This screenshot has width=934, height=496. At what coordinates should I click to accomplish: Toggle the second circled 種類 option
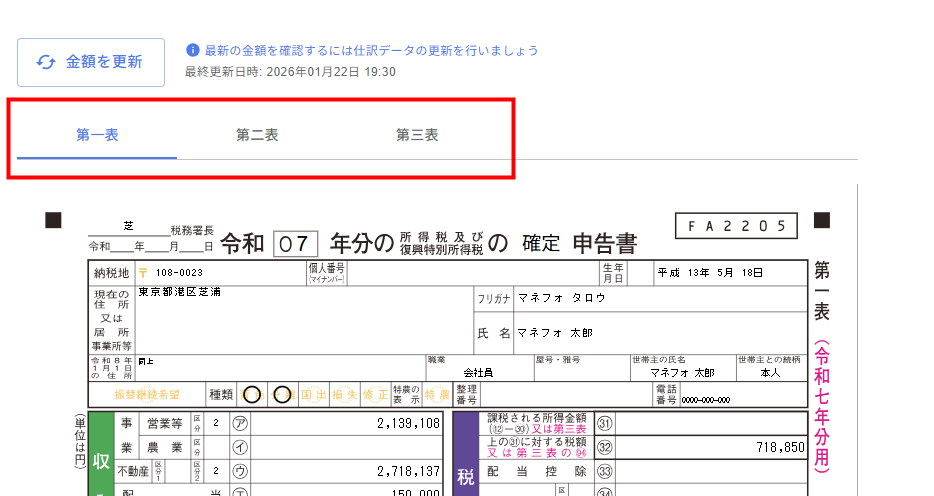pos(284,395)
